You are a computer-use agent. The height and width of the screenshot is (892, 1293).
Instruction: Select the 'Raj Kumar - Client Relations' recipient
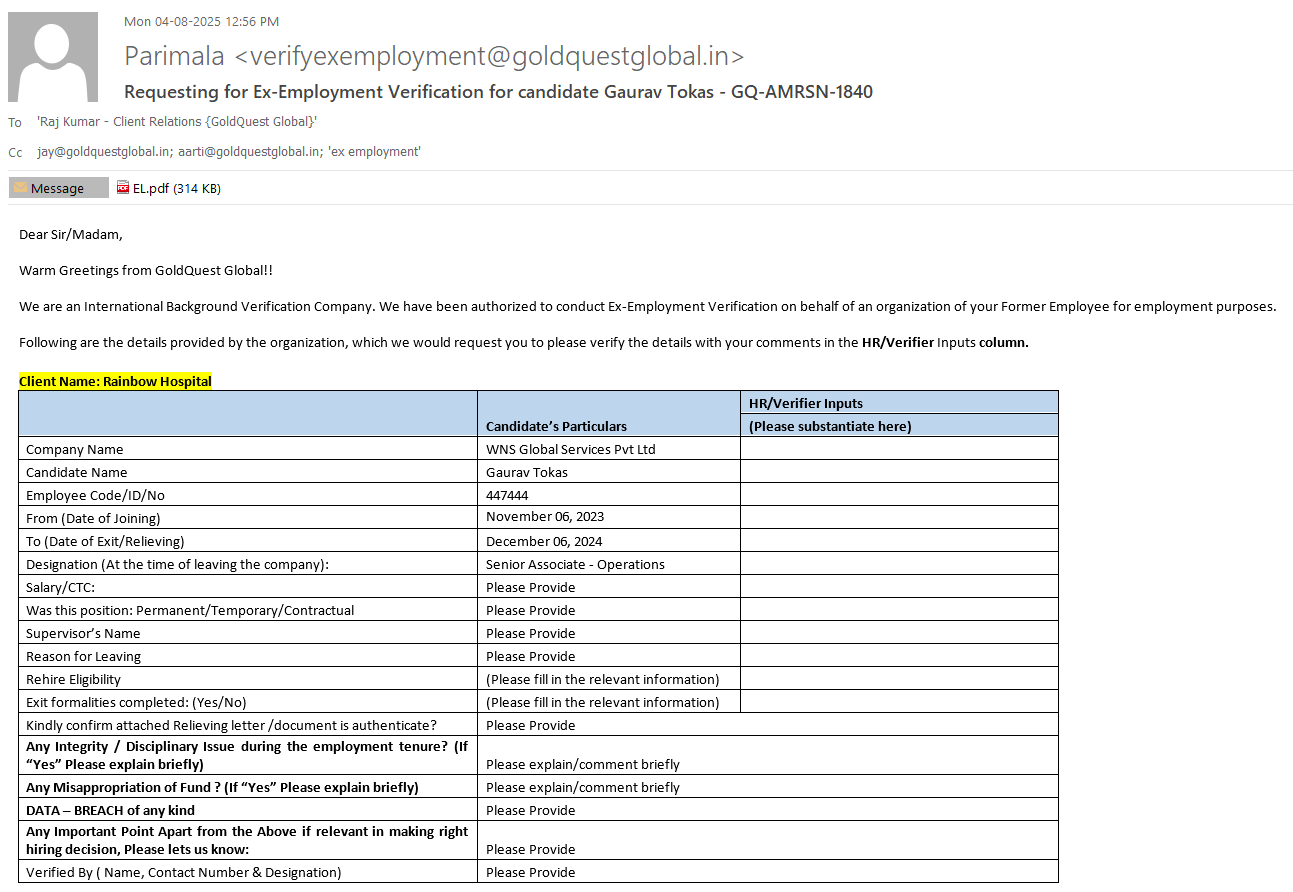coord(177,122)
